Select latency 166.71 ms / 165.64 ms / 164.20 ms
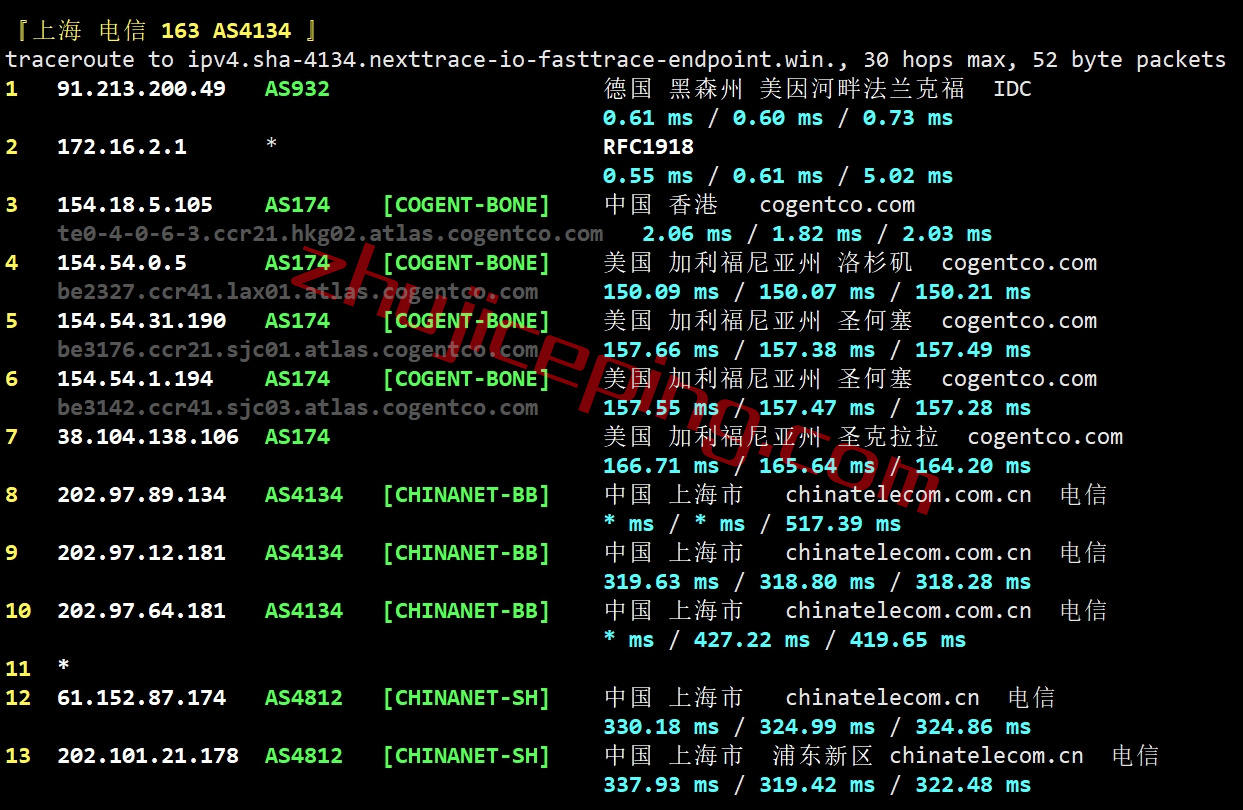Image resolution: width=1243 pixels, height=810 pixels. click(x=817, y=466)
